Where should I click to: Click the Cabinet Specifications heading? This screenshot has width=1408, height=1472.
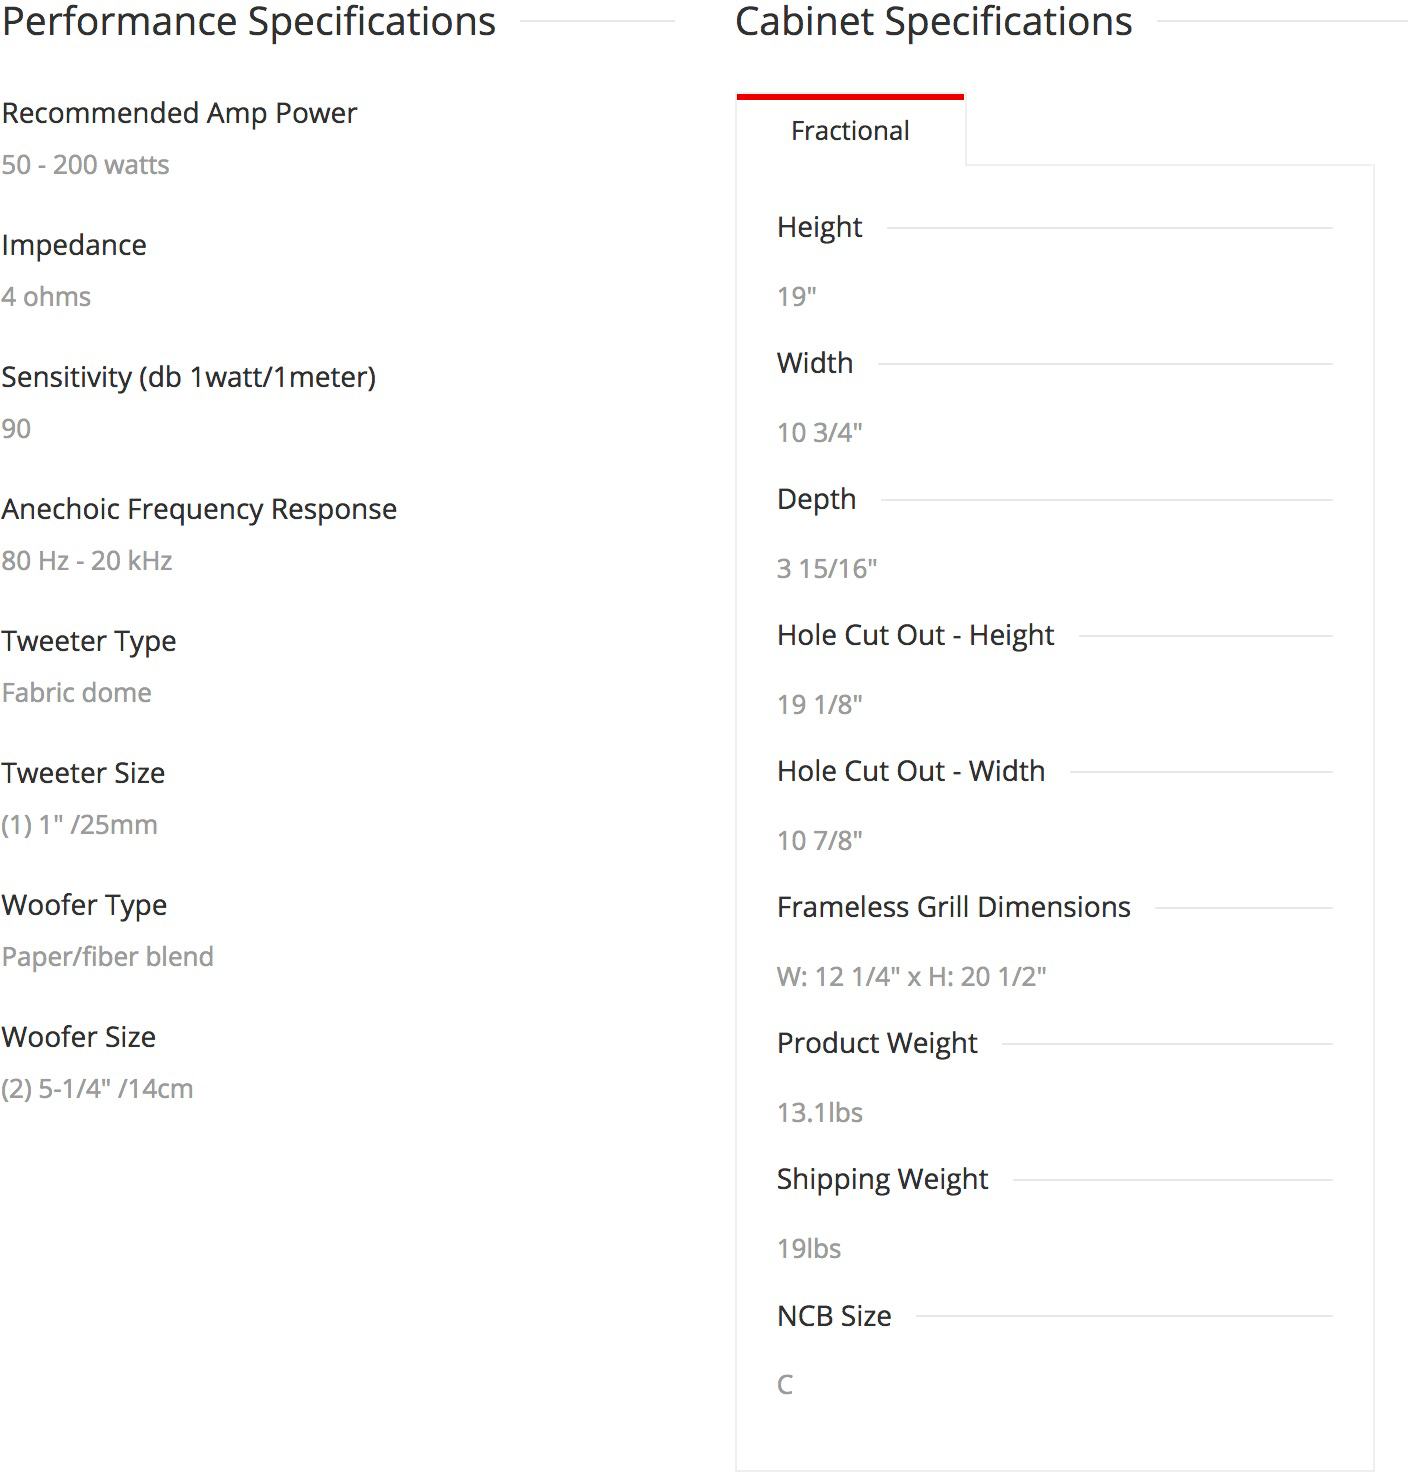pyautogui.click(x=933, y=22)
